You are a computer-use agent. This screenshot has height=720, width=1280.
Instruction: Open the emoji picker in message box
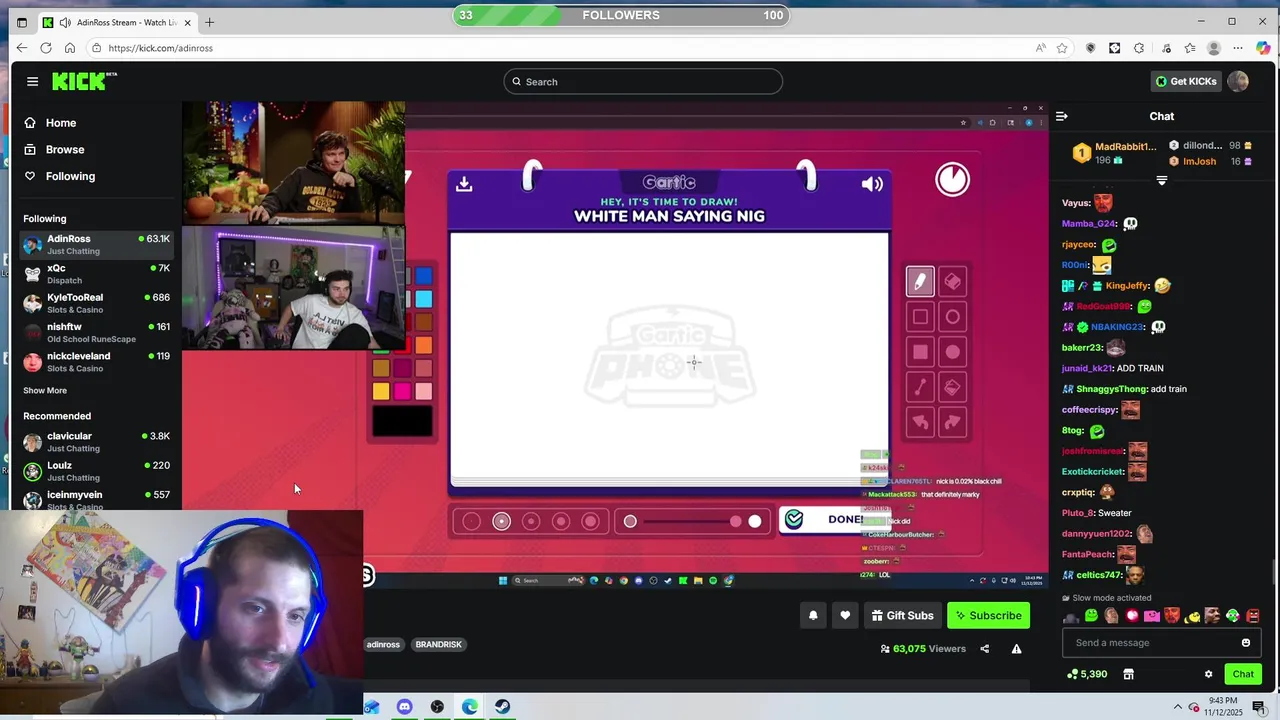coord(1245,643)
